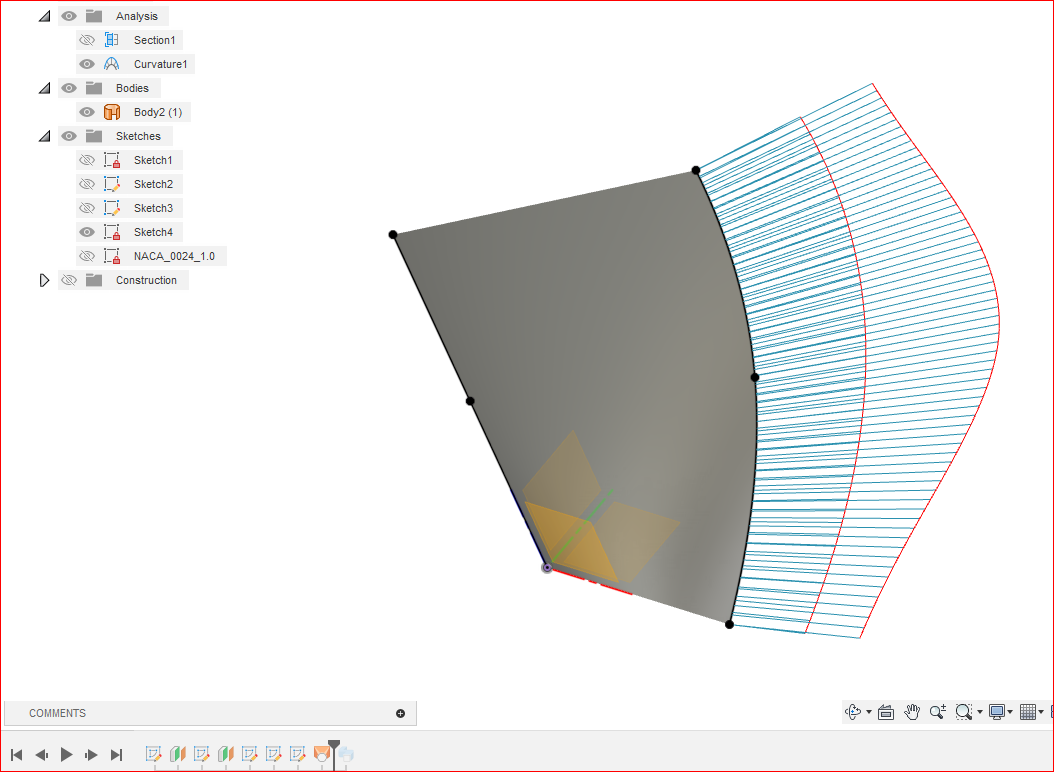Show the Section1 analysis
The width and height of the screenshot is (1054, 772).
click(x=87, y=39)
